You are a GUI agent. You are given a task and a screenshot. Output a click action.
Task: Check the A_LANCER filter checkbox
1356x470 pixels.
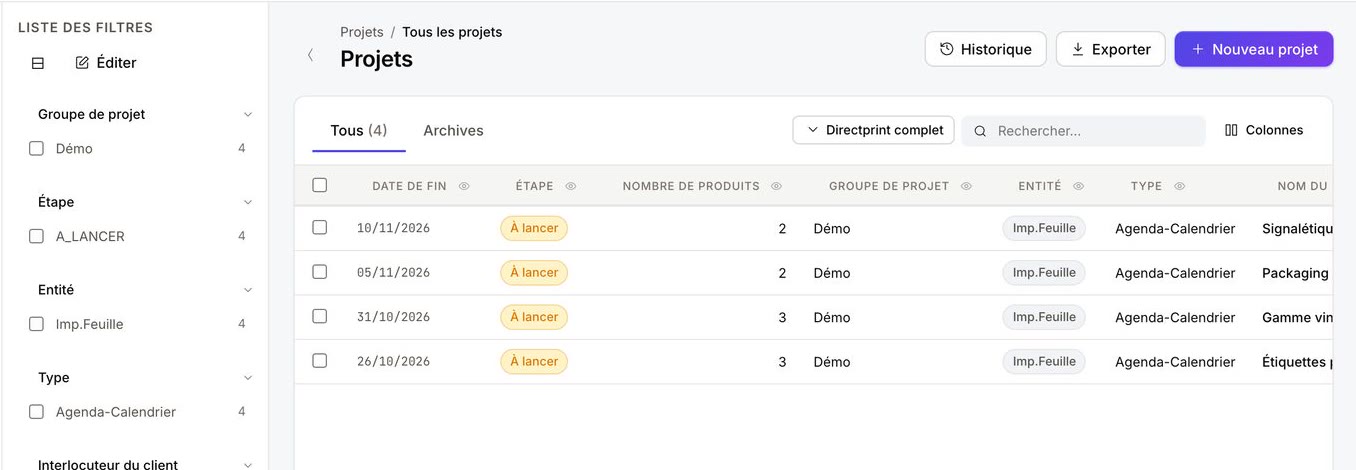click(36, 237)
